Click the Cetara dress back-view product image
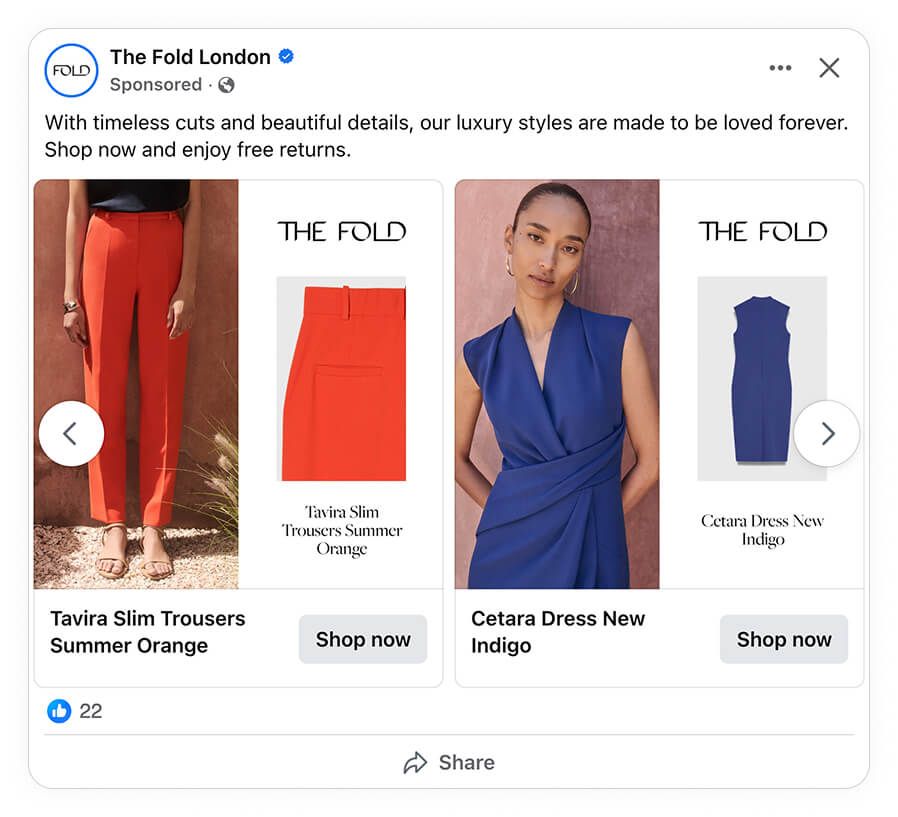The image size is (898, 817). (762, 380)
